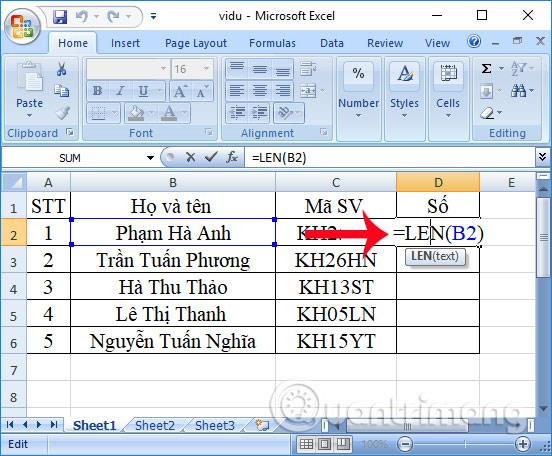Open the Data ribbon tab
The width and height of the screenshot is (552, 456).
(332, 43)
